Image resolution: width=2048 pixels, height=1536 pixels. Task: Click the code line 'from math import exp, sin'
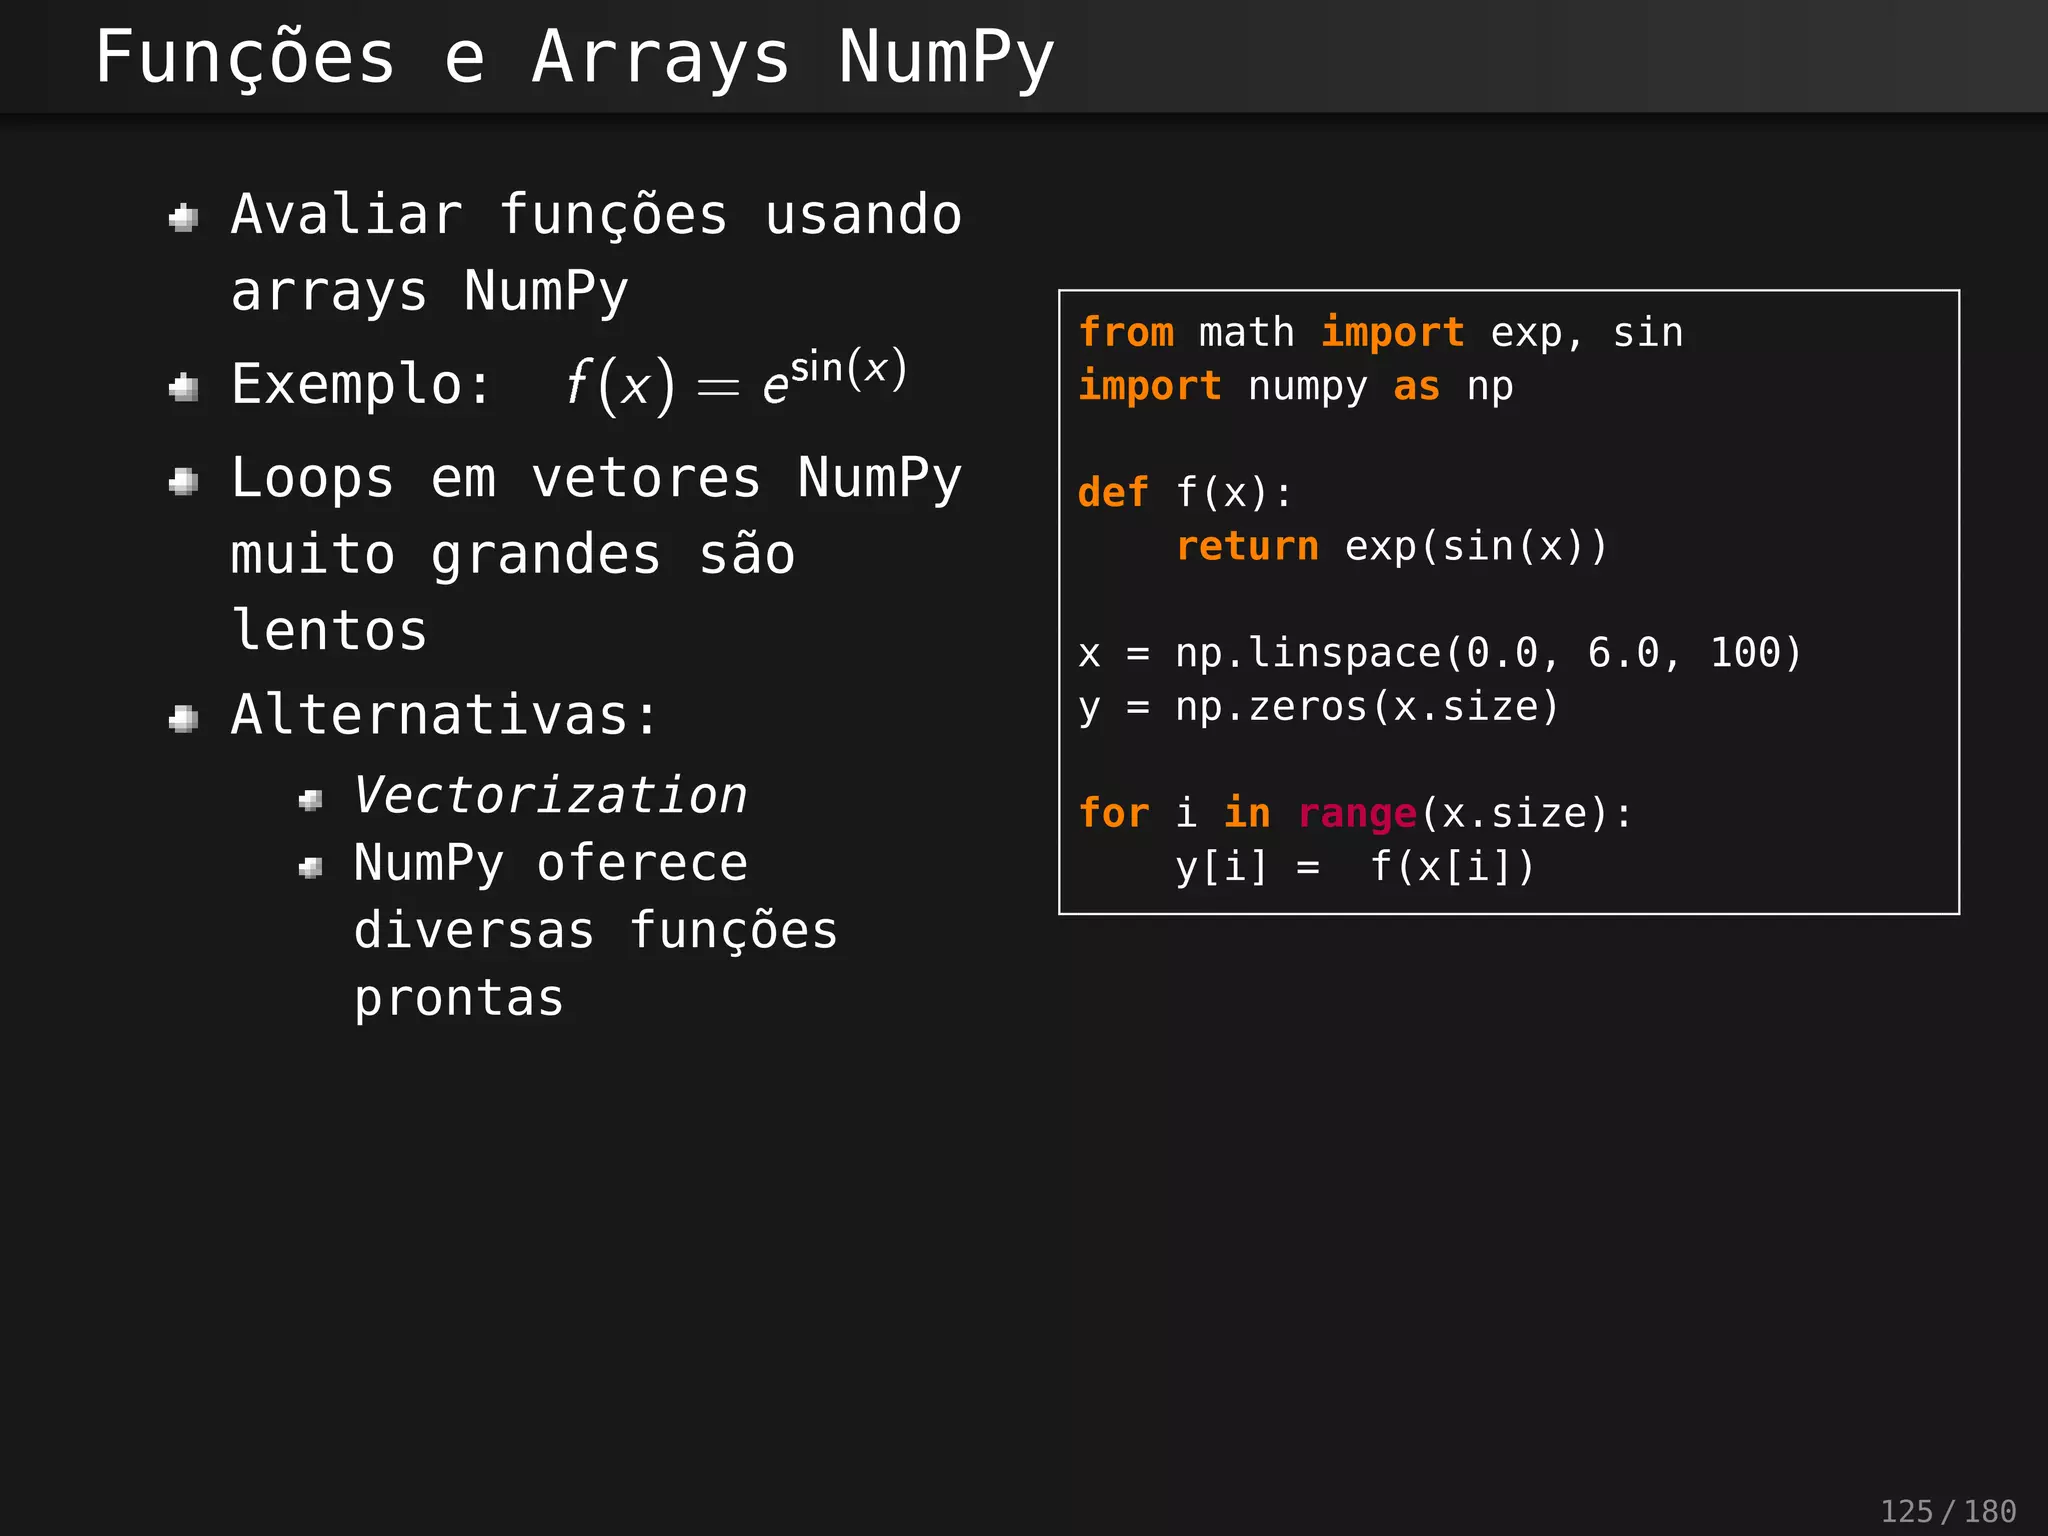(x=1381, y=333)
